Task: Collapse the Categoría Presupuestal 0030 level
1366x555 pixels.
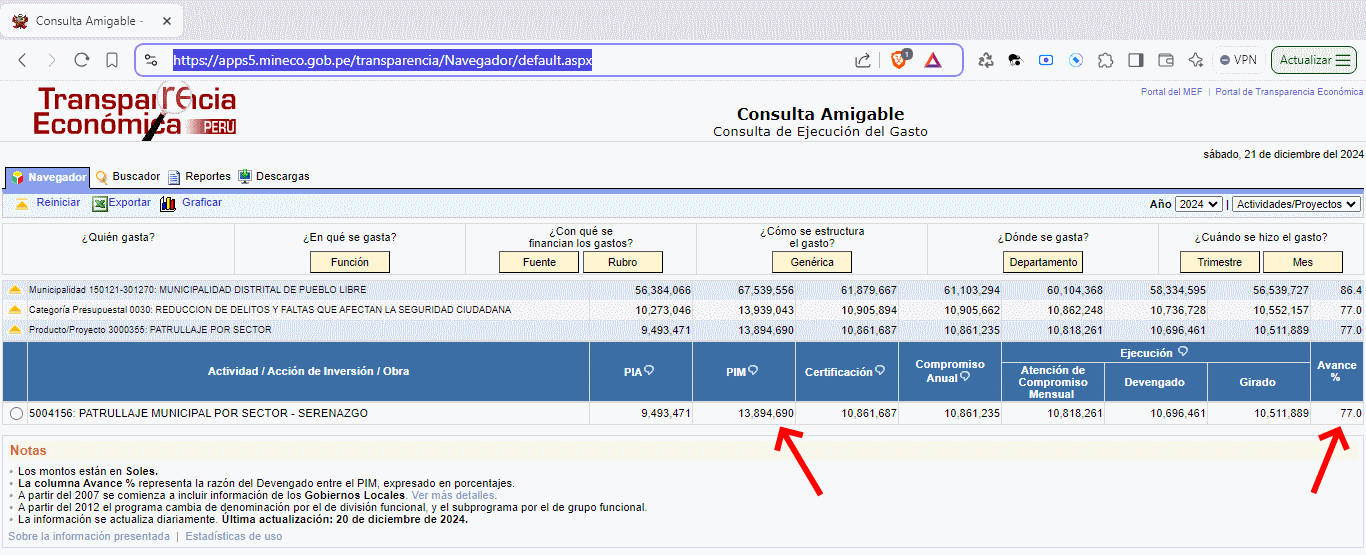Action: click(15, 310)
